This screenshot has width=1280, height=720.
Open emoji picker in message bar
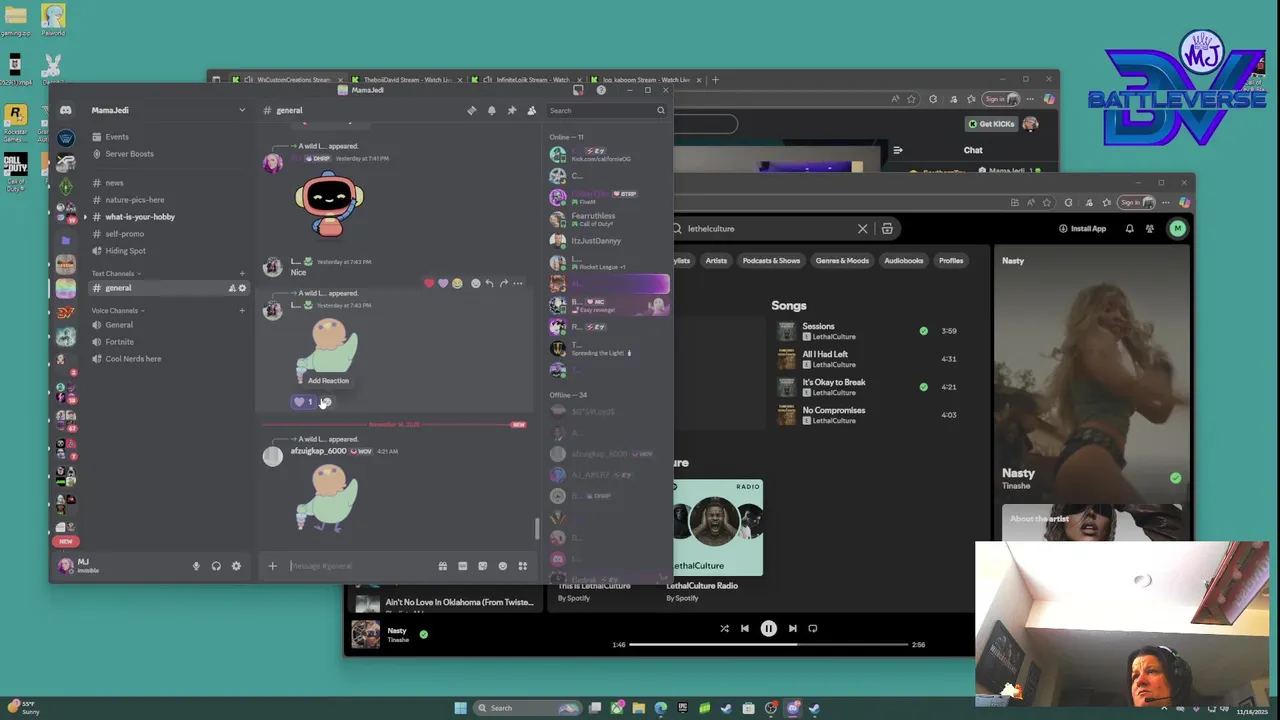[503, 566]
